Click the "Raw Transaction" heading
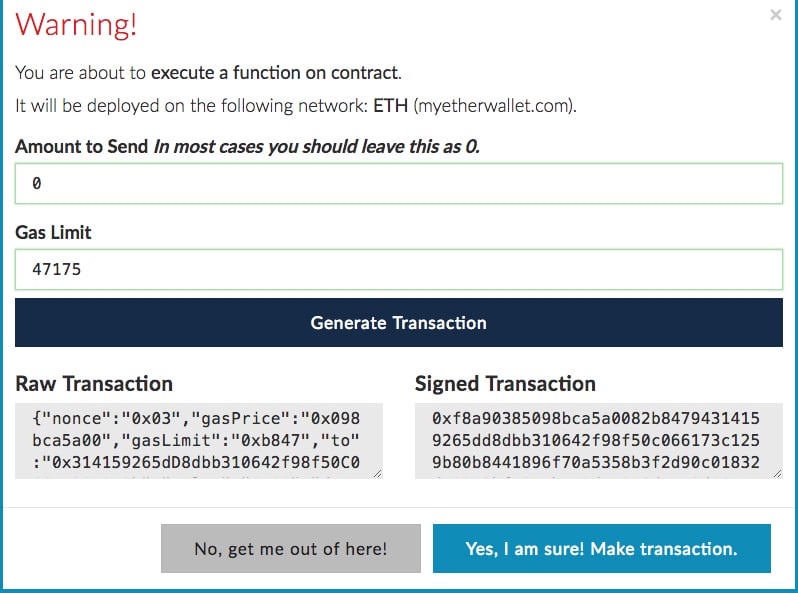This screenshot has height=593, width=798. [x=94, y=384]
